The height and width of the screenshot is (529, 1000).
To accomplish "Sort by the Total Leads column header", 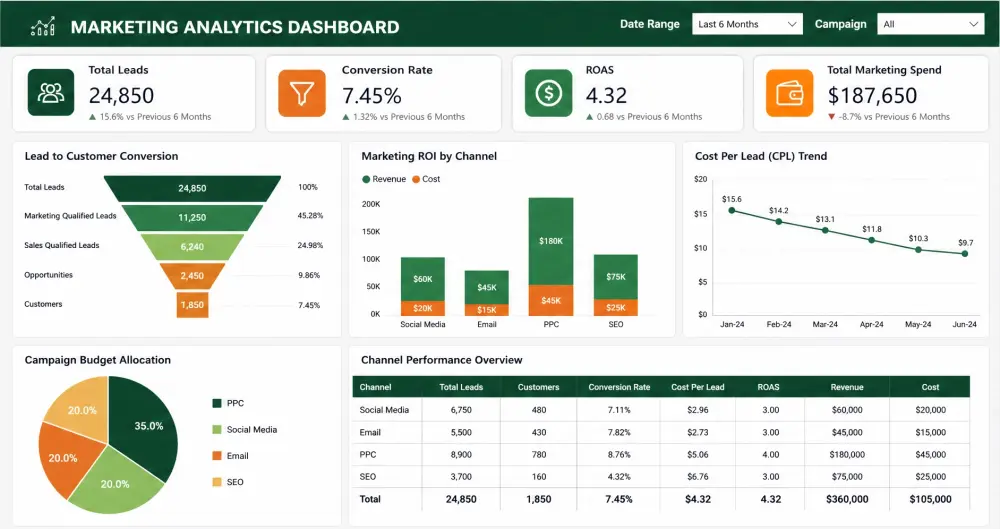I will pos(461,387).
